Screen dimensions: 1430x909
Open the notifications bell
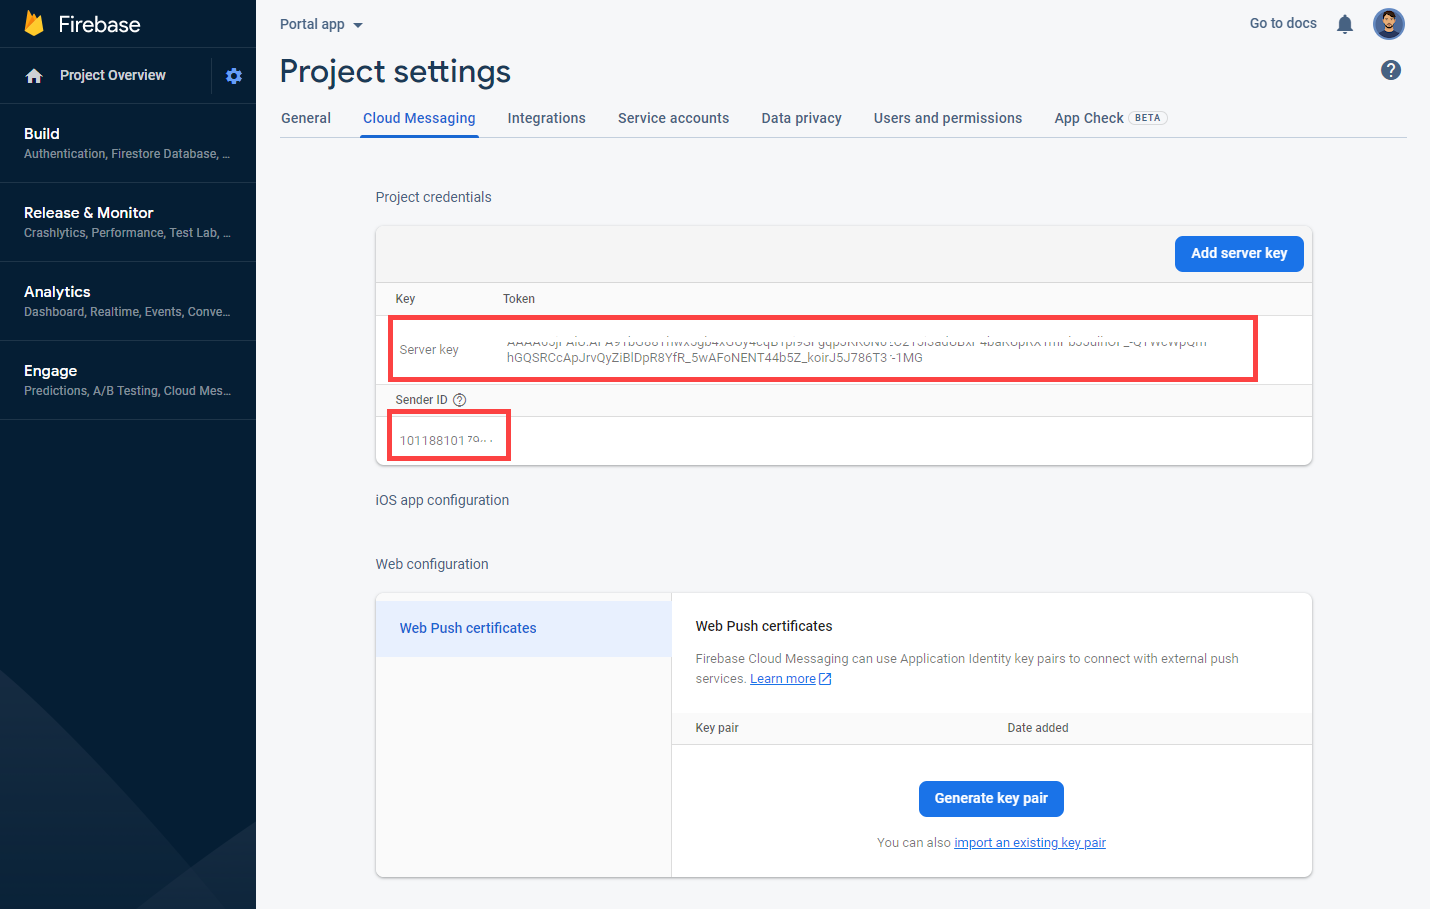pyautogui.click(x=1345, y=24)
